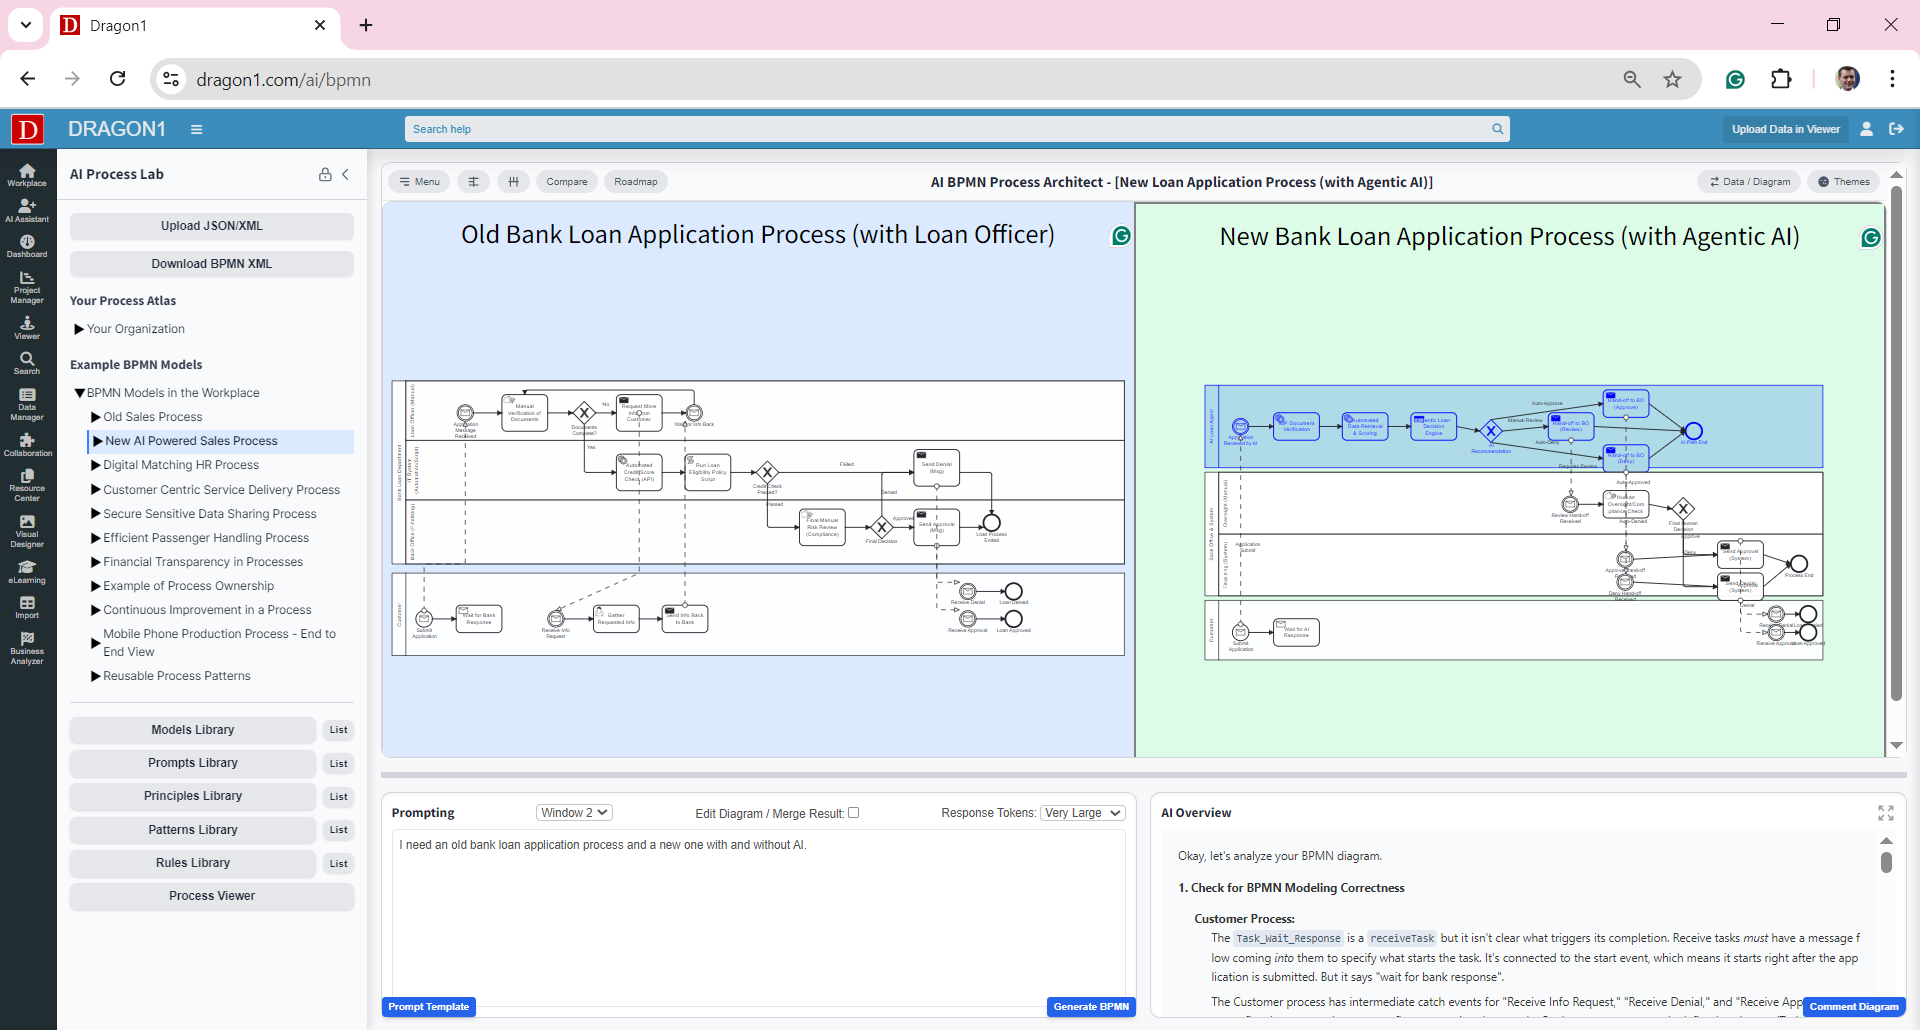Click the browser address bar URL
The image size is (1920, 1030).
(284, 80)
